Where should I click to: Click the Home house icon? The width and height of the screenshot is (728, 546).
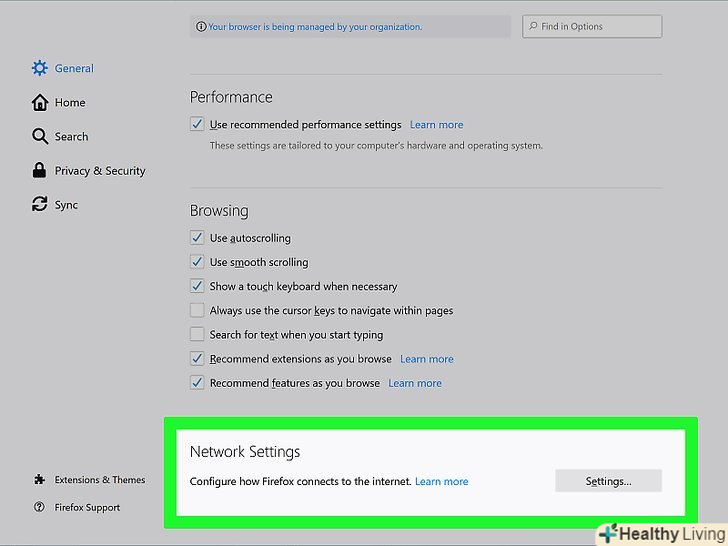(x=40, y=102)
